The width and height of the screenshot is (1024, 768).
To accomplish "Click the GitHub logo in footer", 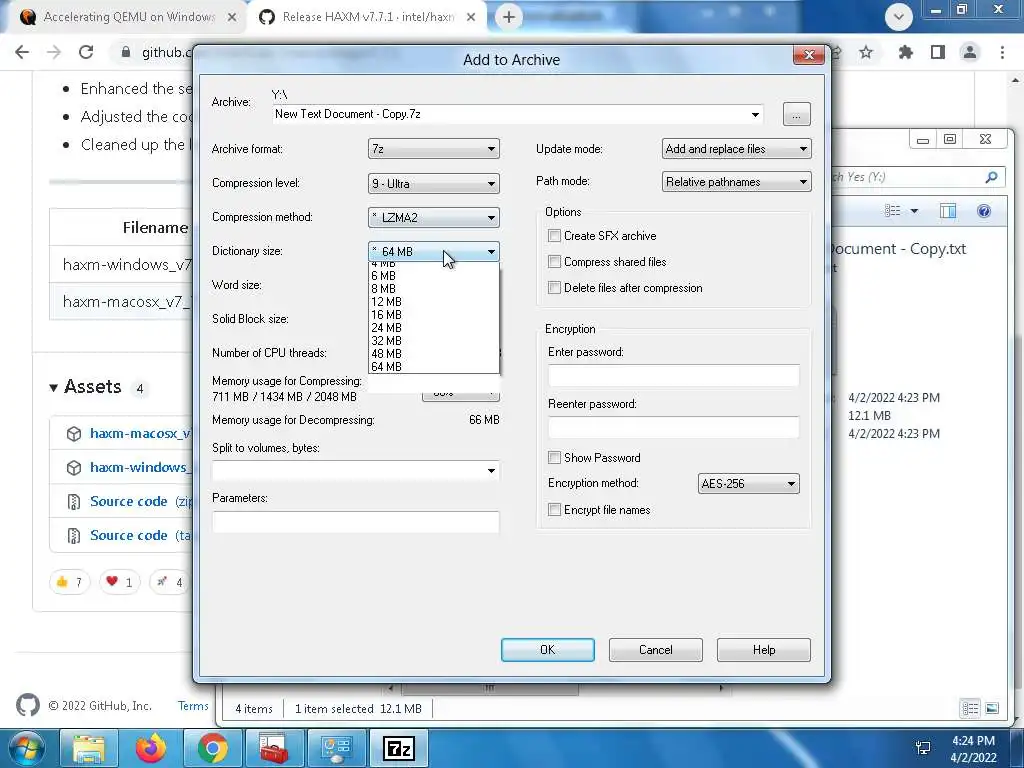I will click(x=27, y=705).
